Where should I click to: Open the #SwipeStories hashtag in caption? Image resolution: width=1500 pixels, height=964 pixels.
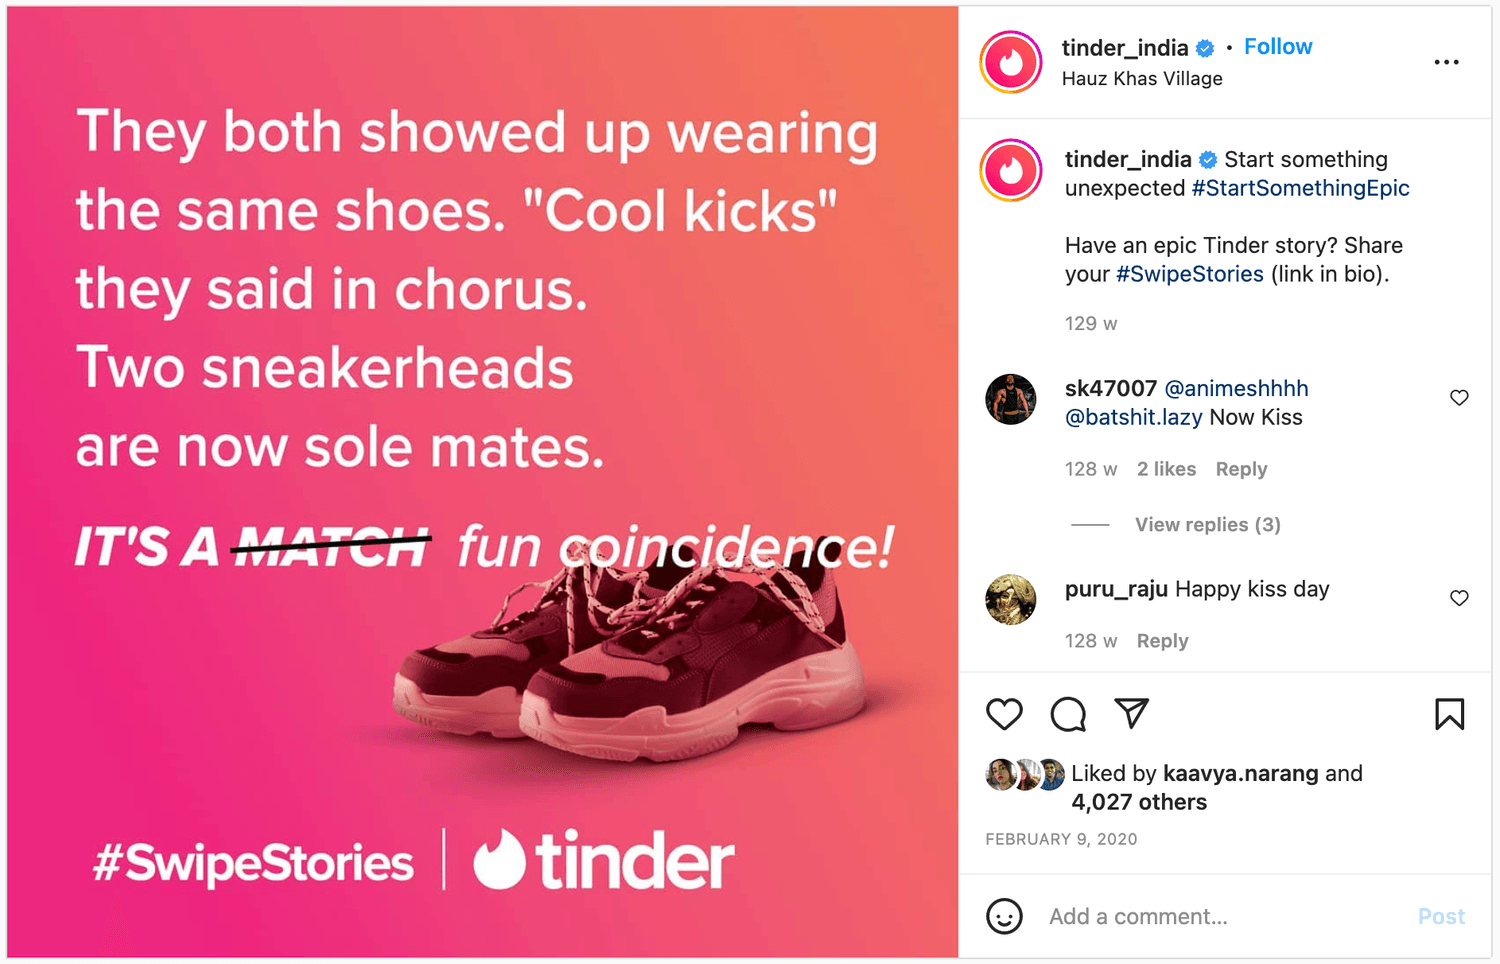pos(1190,274)
